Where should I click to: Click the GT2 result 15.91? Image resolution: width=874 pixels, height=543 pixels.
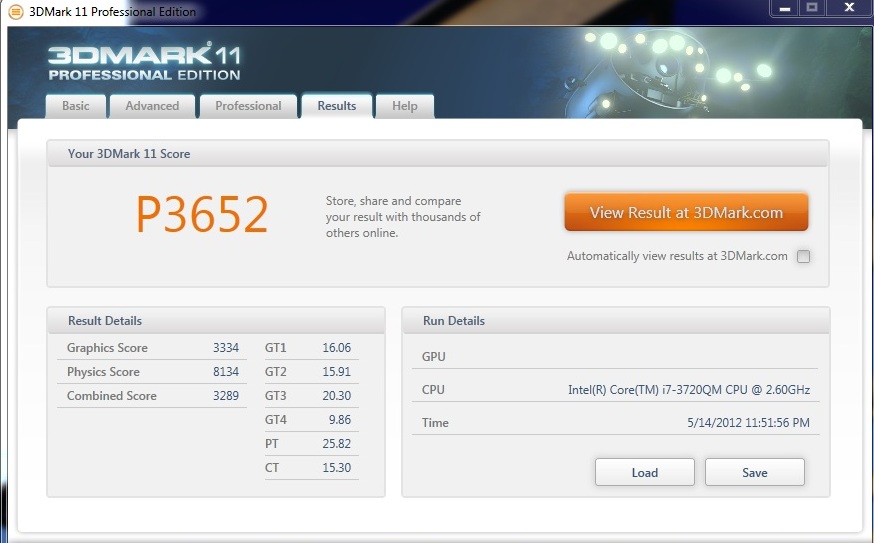point(337,372)
